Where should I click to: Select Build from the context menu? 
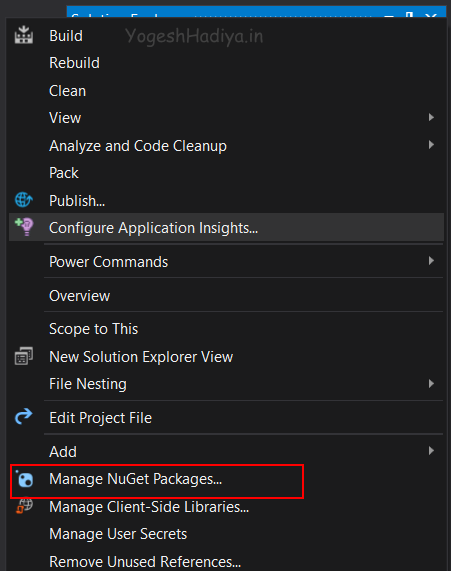click(226, 36)
